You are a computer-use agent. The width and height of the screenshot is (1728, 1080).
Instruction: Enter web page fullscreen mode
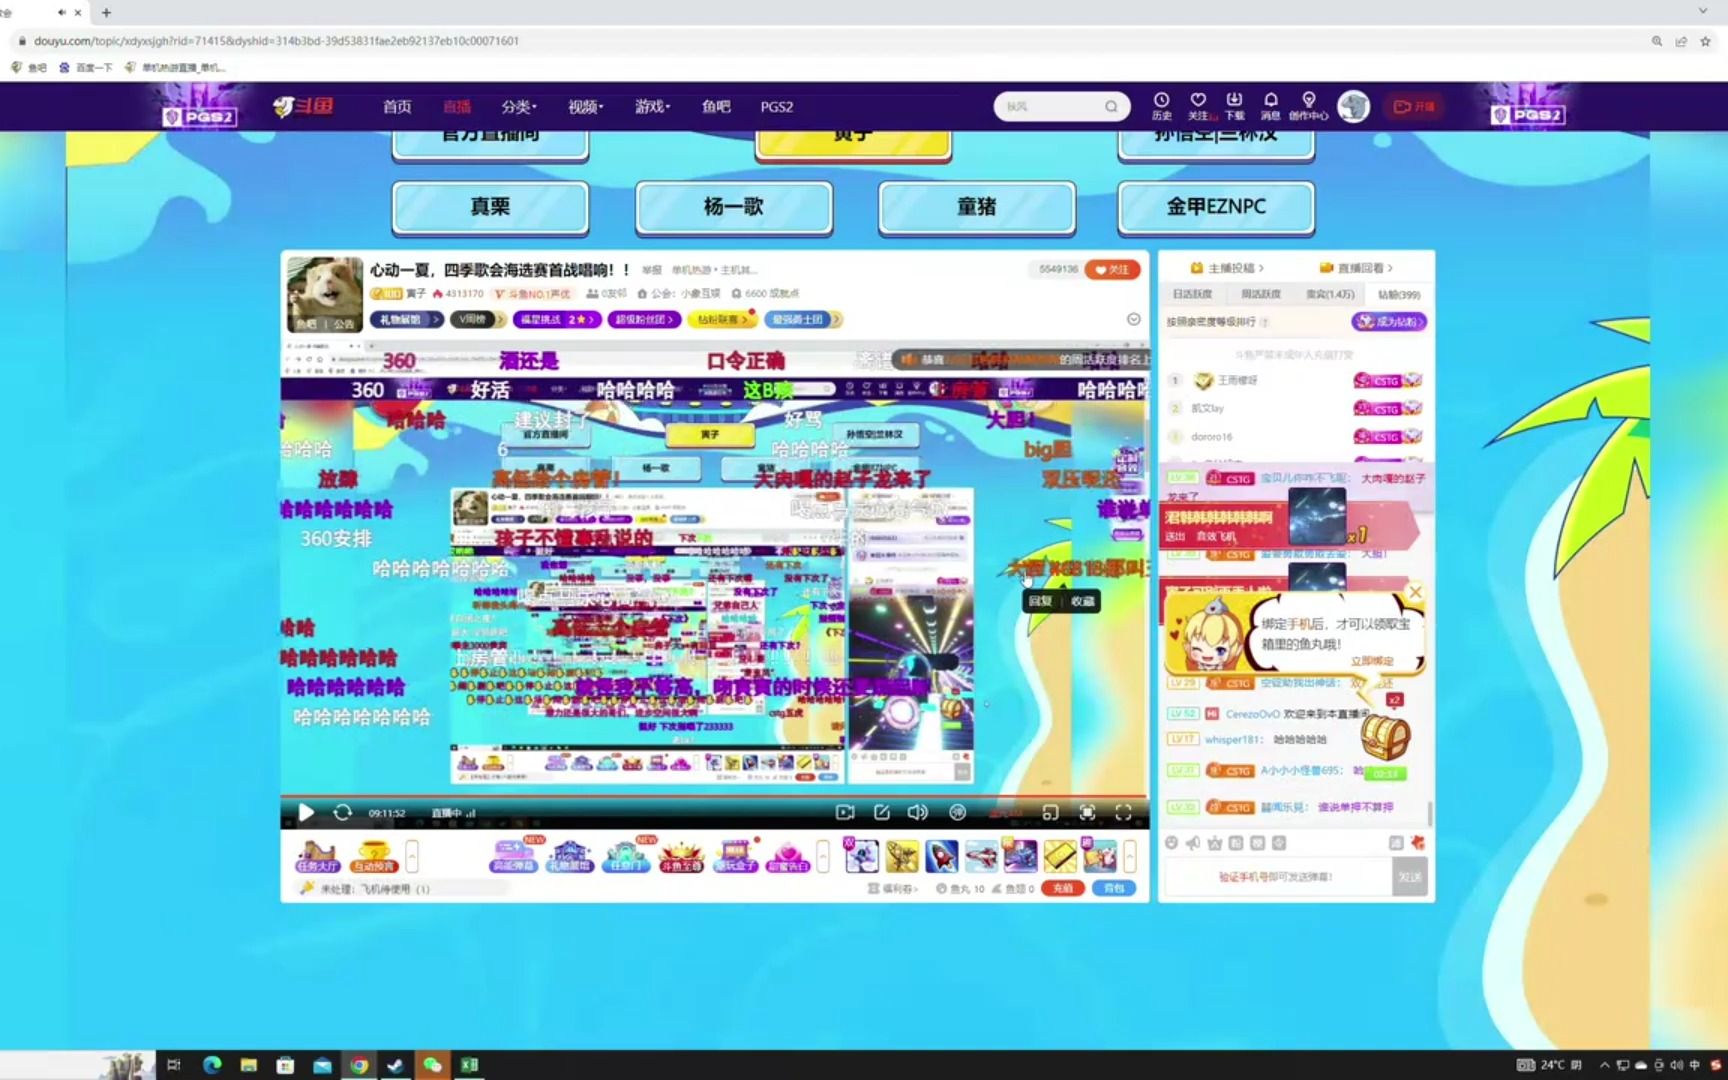point(1087,813)
